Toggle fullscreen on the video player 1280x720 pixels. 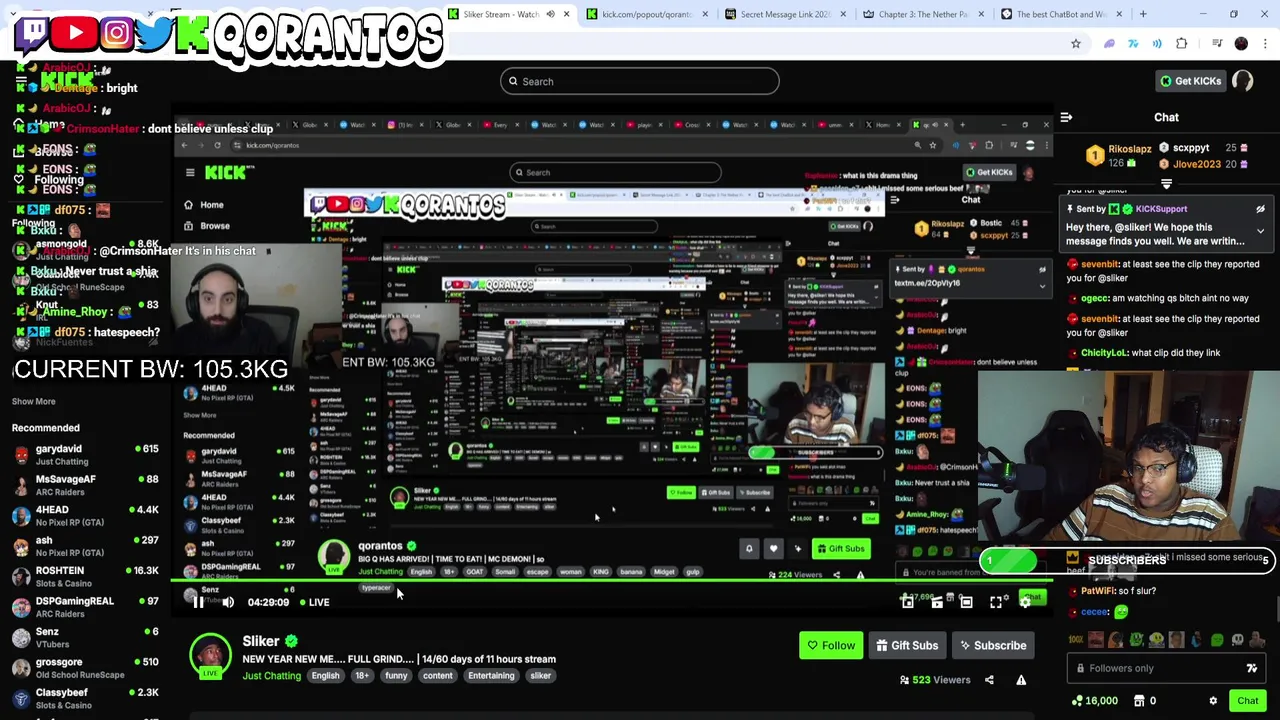pos(996,602)
